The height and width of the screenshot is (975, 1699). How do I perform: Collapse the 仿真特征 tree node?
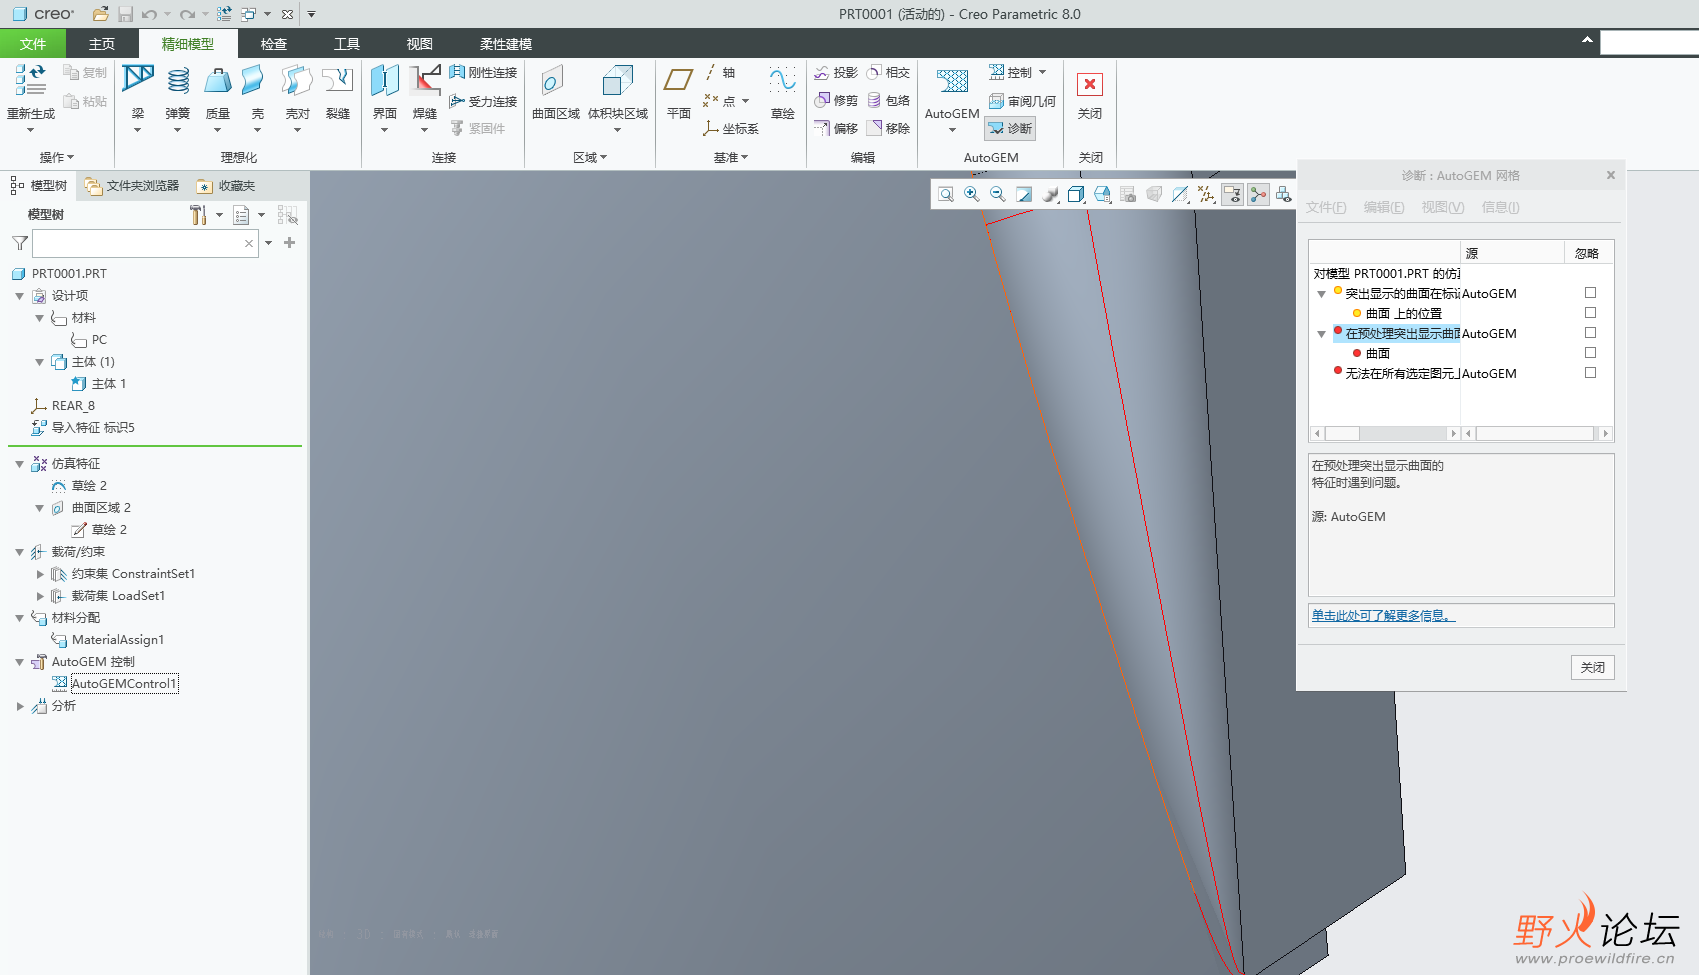tap(19, 464)
